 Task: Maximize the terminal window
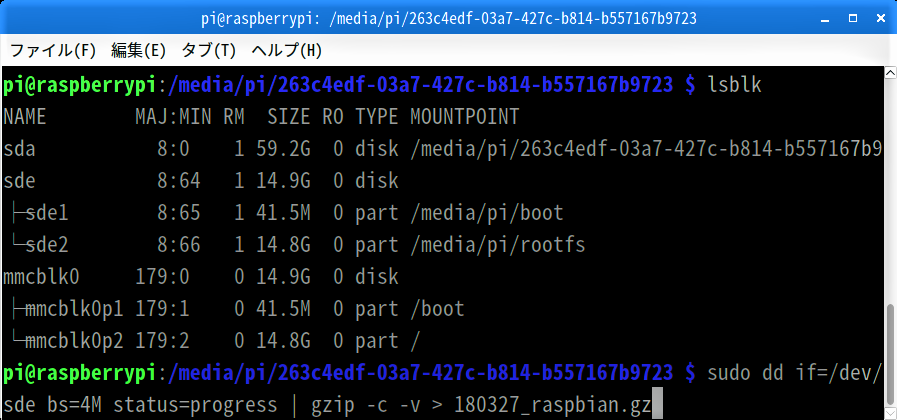853,19
